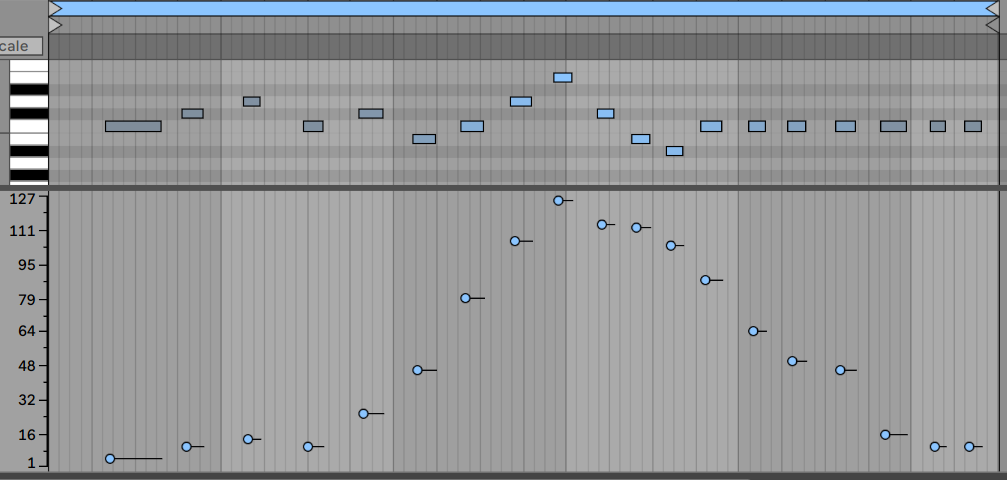1007x480 pixels.
Task: Select the long first MIDI note
Action: [x=133, y=127]
